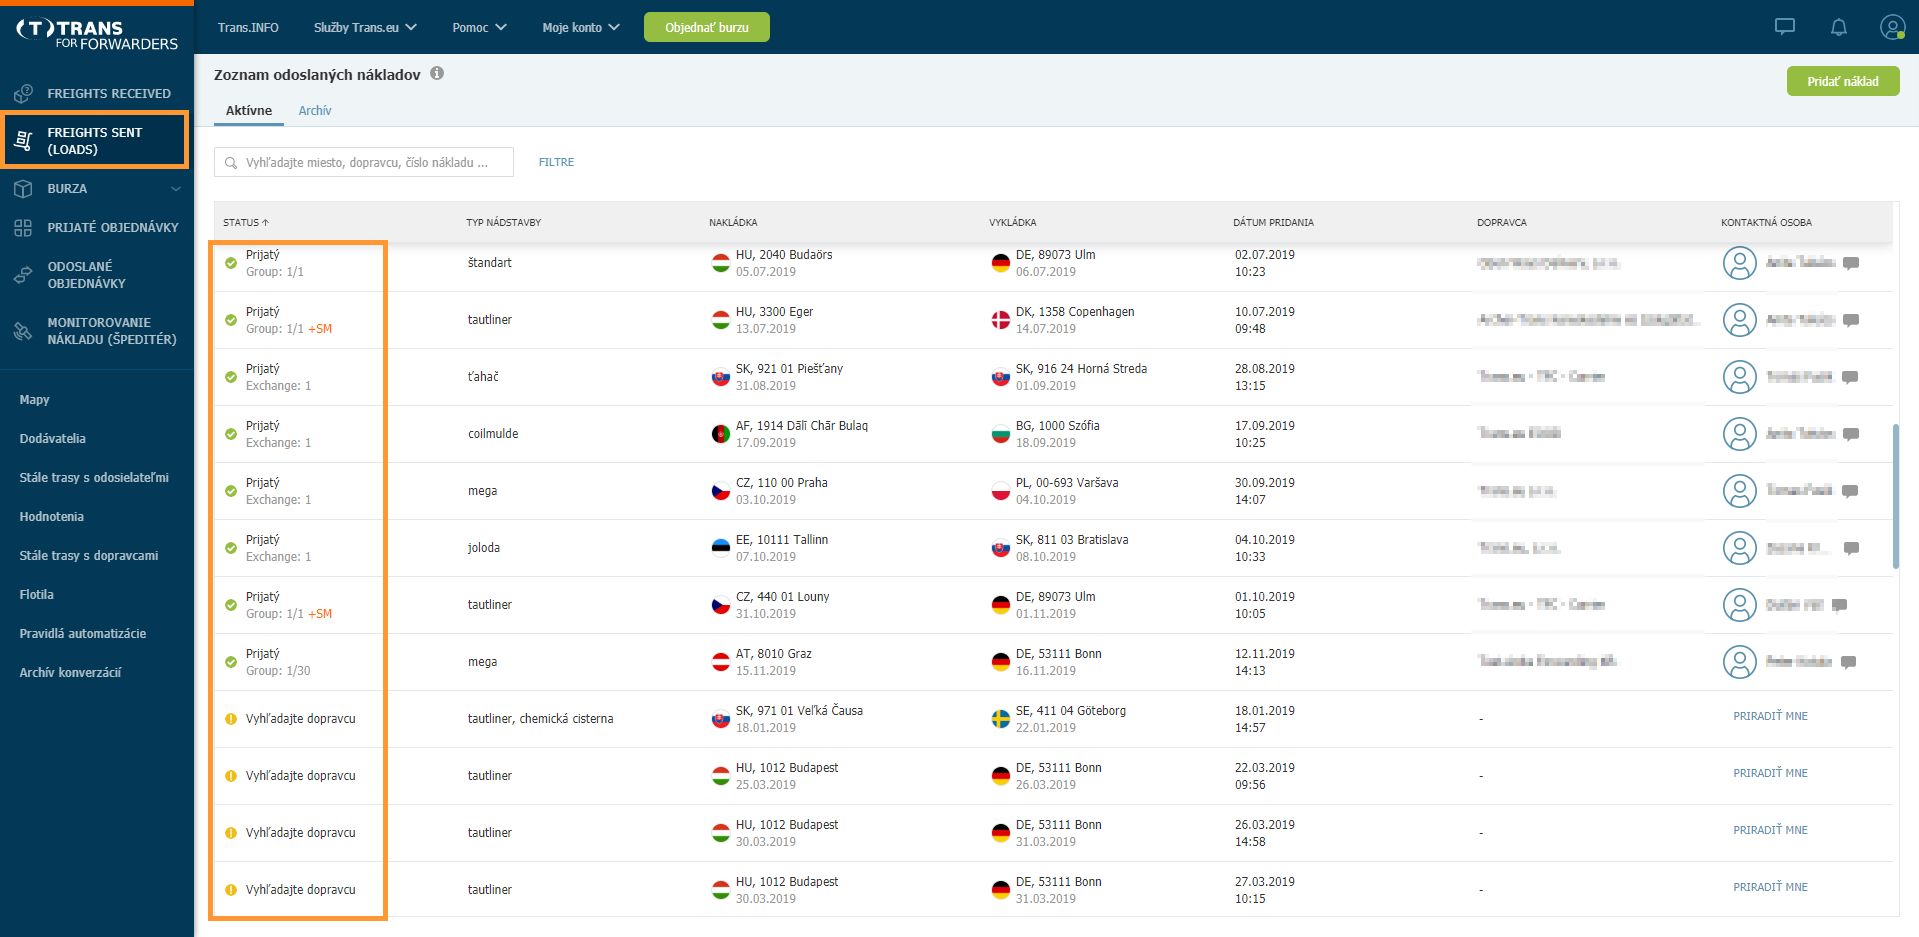Open Hodnotenia in the sidebar
This screenshot has width=1919, height=937.
(52, 516)
